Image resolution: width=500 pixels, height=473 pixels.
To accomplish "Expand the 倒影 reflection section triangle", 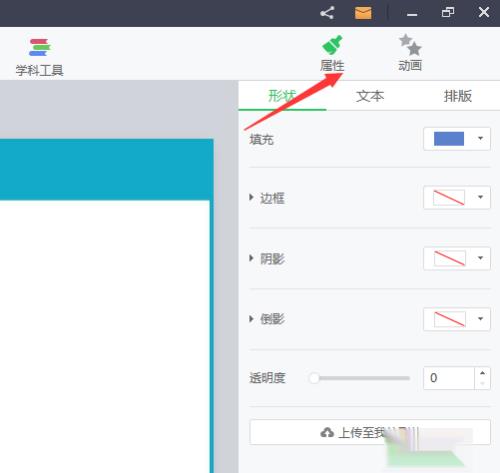I will click(x=251, y=319).
